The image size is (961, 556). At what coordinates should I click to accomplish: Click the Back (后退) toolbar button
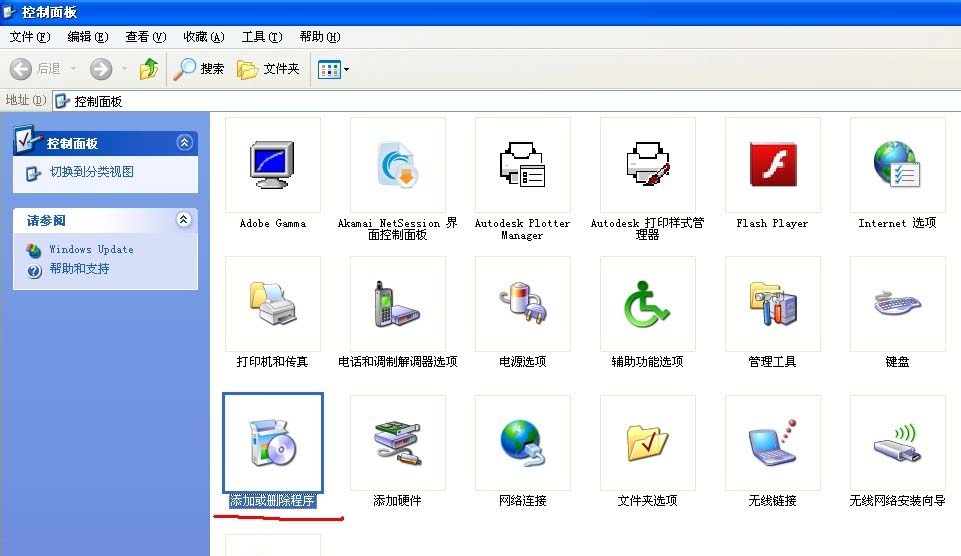point(35,69)
